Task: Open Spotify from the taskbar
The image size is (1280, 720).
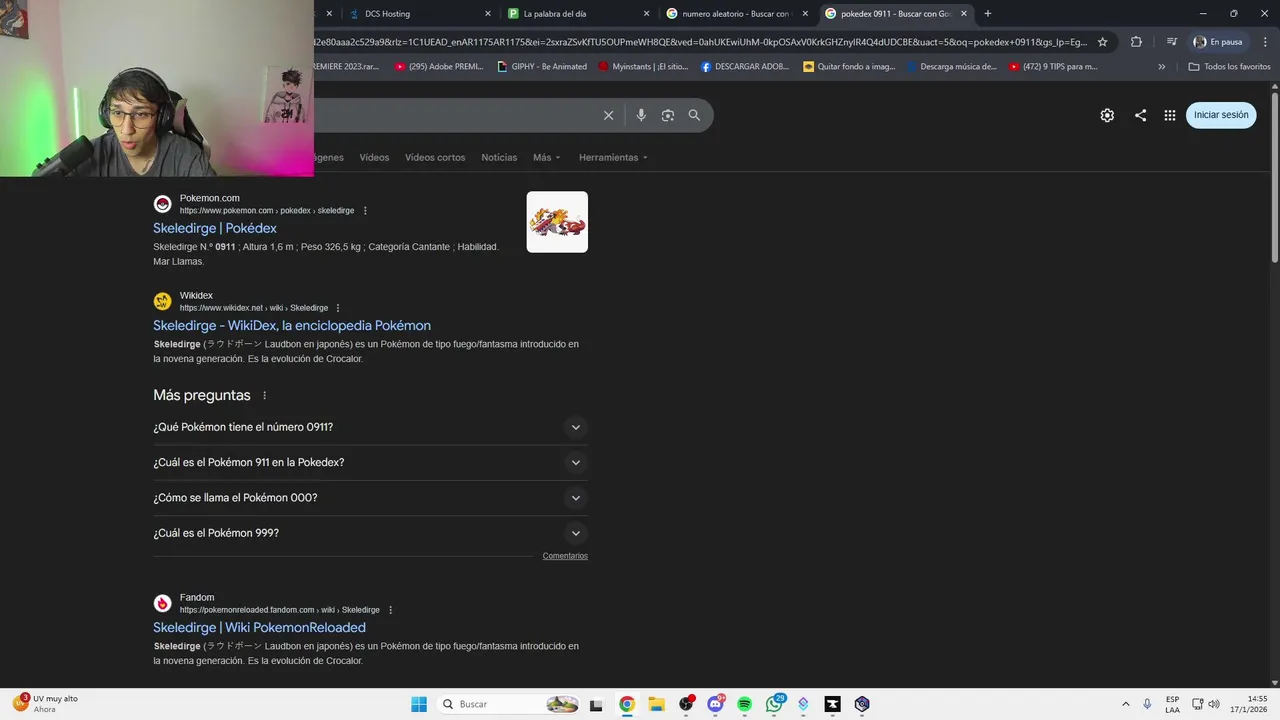Action: 744,704
